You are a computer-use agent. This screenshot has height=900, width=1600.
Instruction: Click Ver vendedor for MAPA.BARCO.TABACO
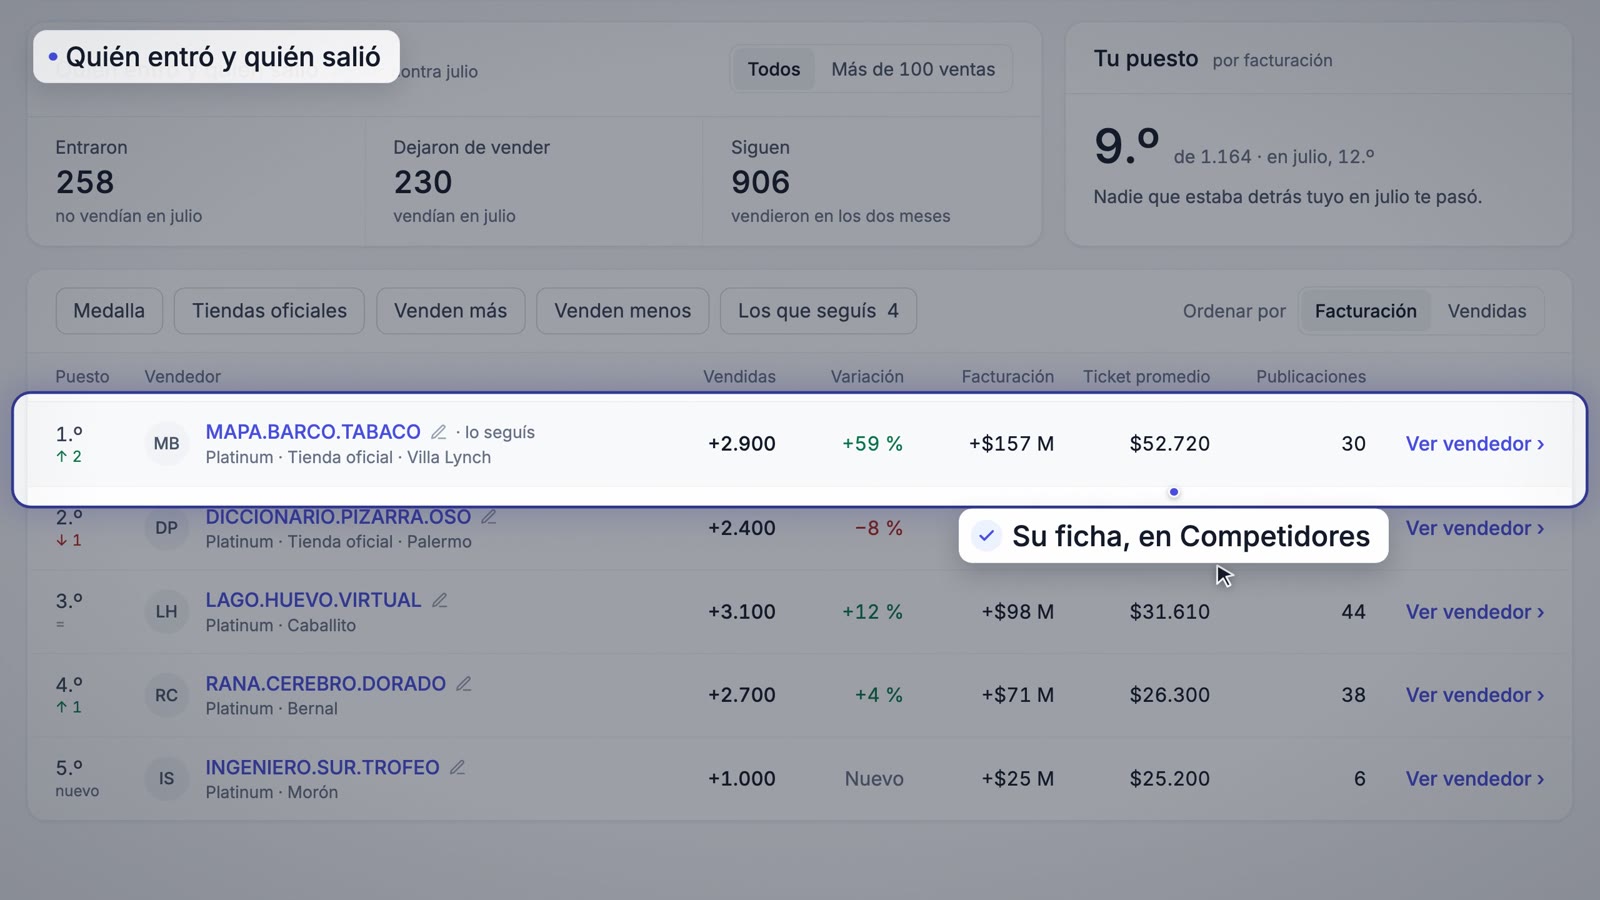[x=1475, y=444]
